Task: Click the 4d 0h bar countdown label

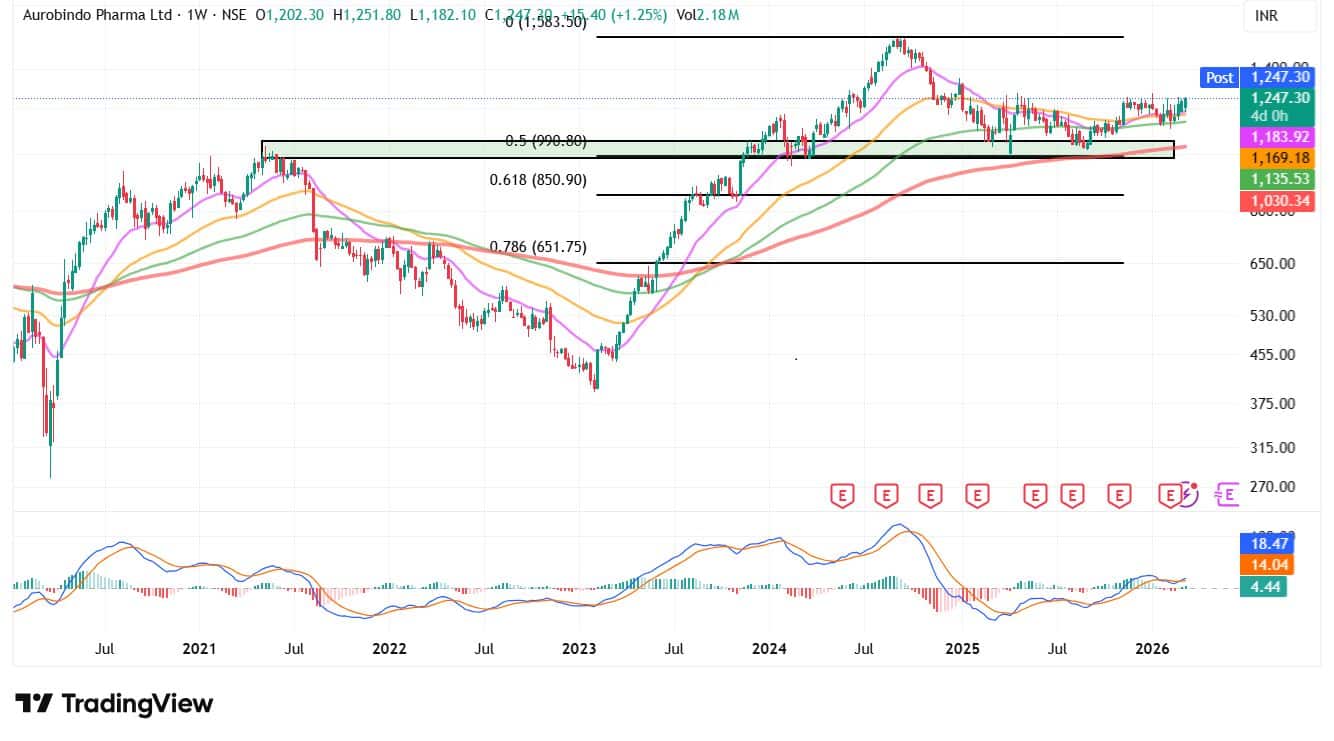Action: click(x=1272, y=115)
